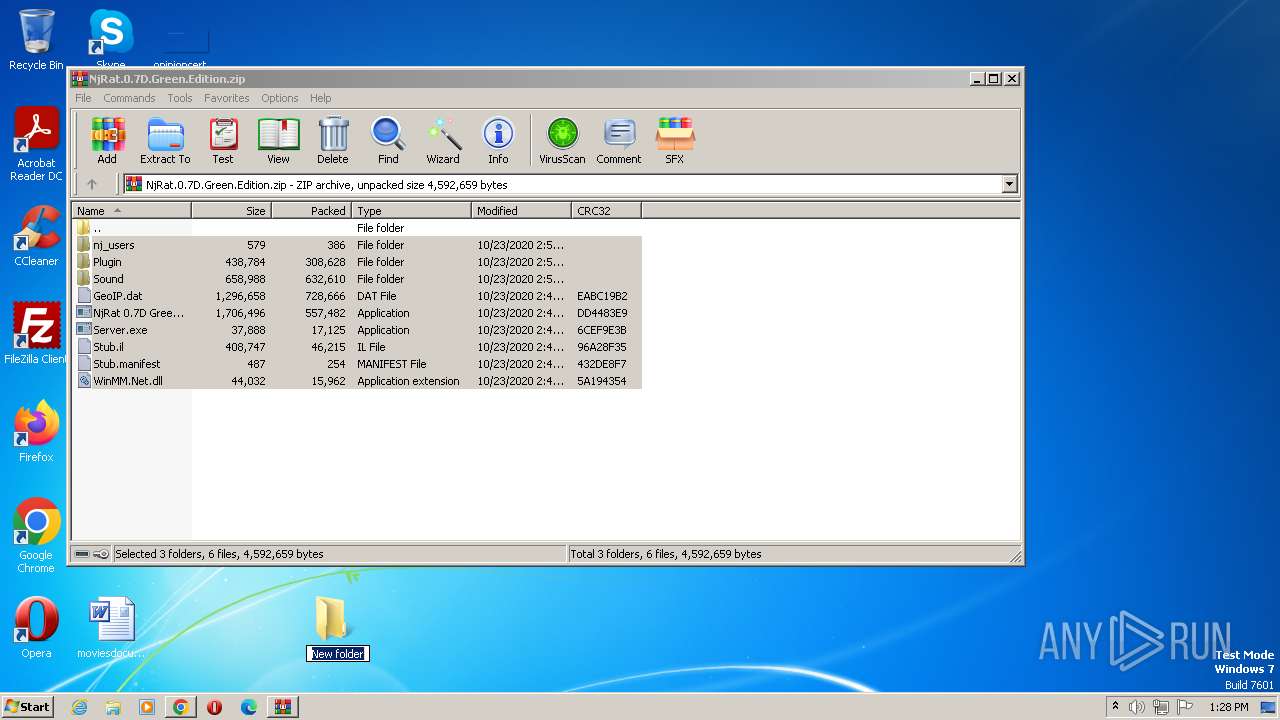
Task: Click the key icon in status bar
Action: click(101, 554)
